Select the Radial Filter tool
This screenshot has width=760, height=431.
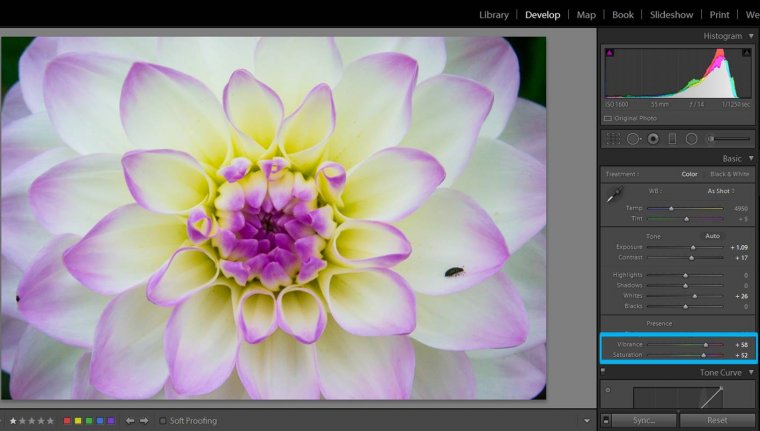click(692, 139)
